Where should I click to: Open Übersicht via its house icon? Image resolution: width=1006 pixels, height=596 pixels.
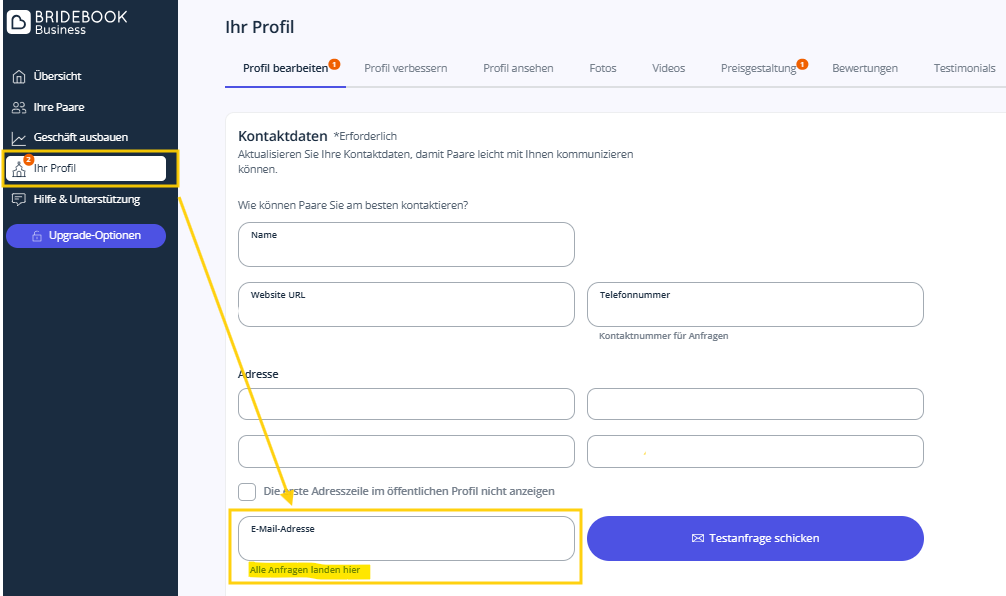(x=18, y=77)
